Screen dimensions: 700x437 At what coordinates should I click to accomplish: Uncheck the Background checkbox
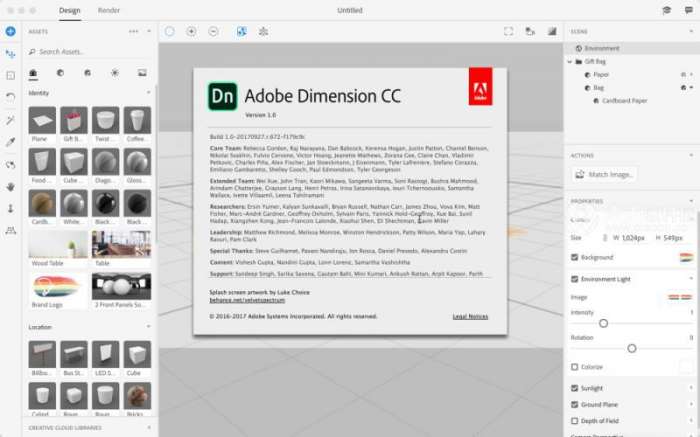[x=575, y=257]
